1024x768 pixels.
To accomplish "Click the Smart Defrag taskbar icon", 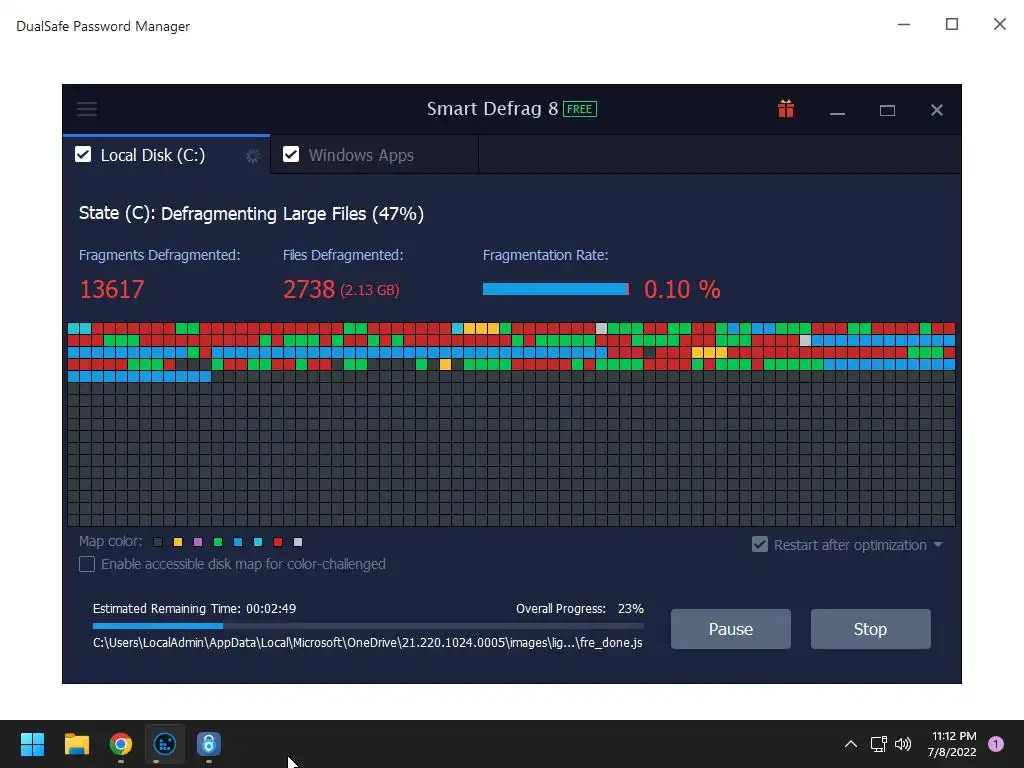I will tap(165, 744).
